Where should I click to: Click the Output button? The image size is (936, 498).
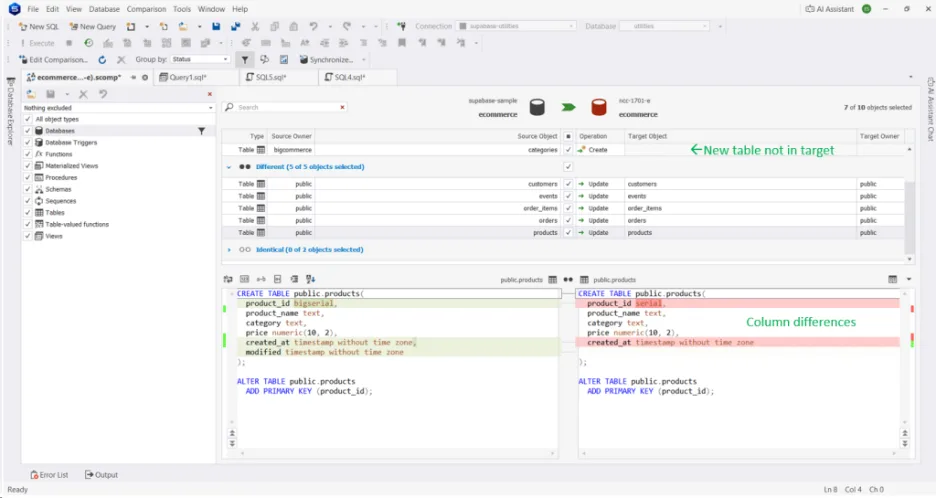click(101, 475)
